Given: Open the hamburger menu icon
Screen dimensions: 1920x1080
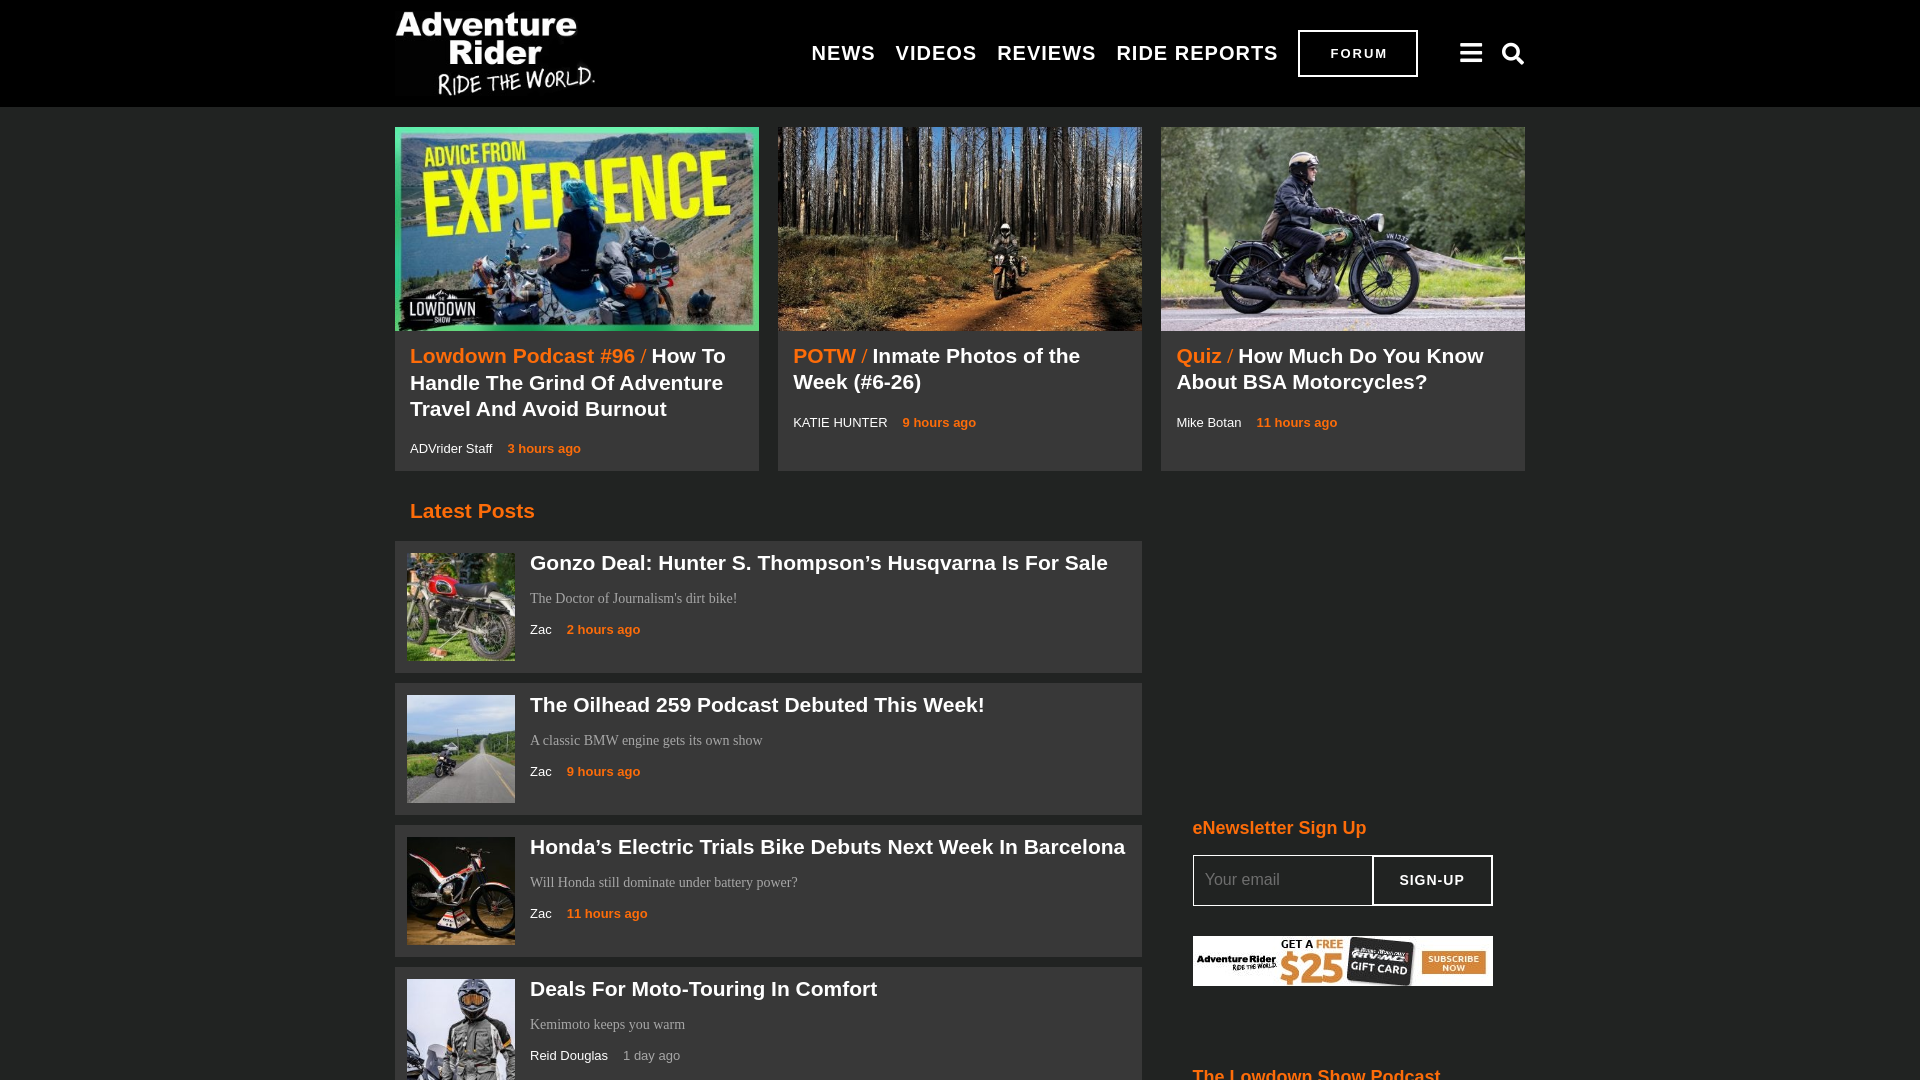Looking at the screenshot, I should click(1470, 53).
